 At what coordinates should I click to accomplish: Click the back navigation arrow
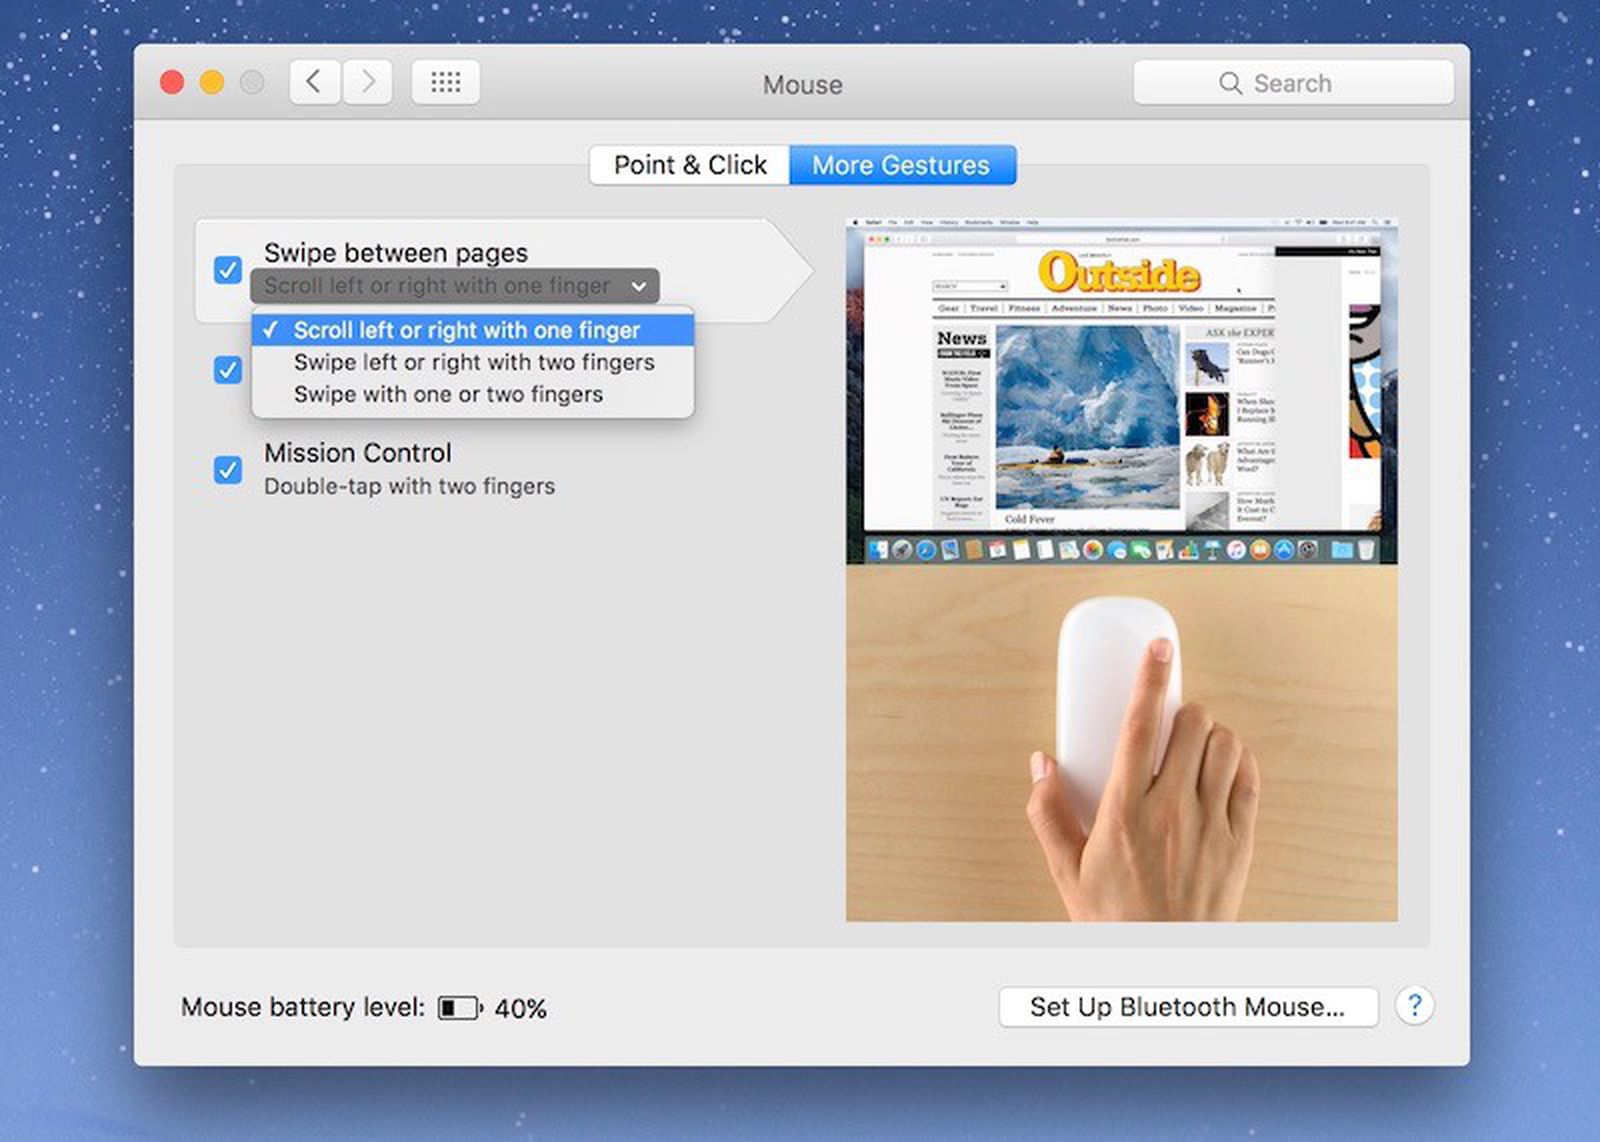(x=314, y=82)
